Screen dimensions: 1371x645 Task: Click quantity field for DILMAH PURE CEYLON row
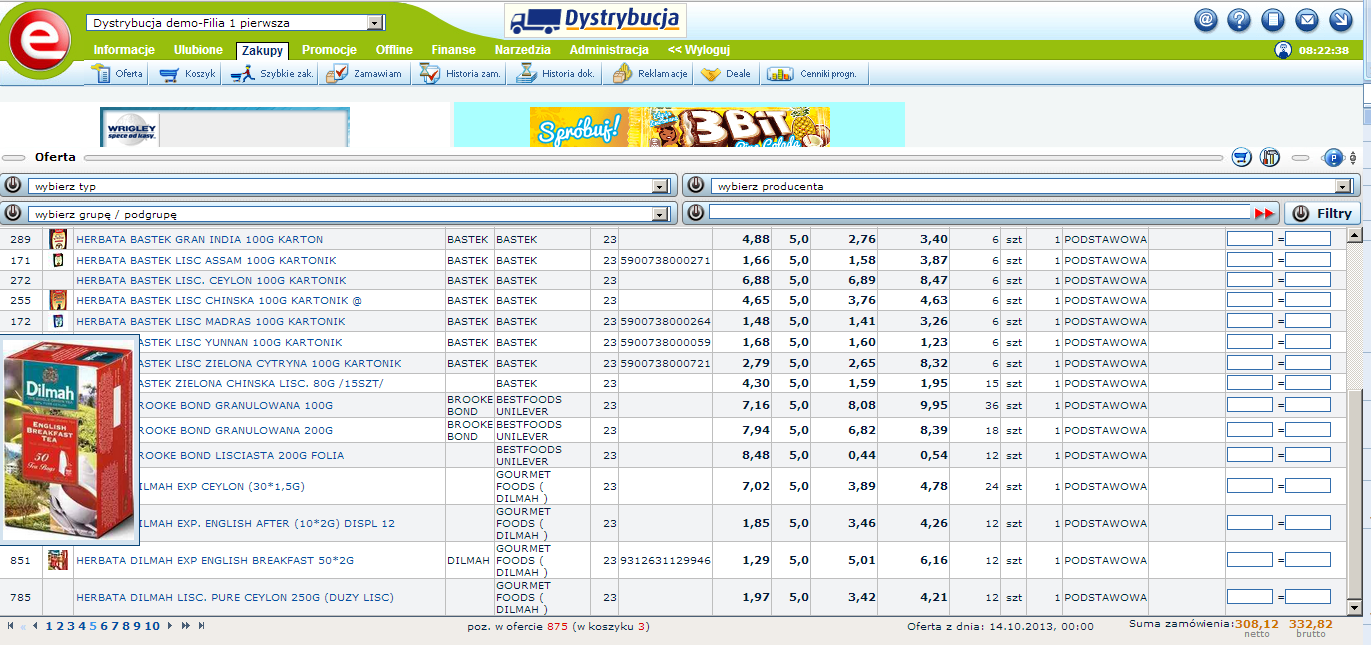tap(1250, 597)
